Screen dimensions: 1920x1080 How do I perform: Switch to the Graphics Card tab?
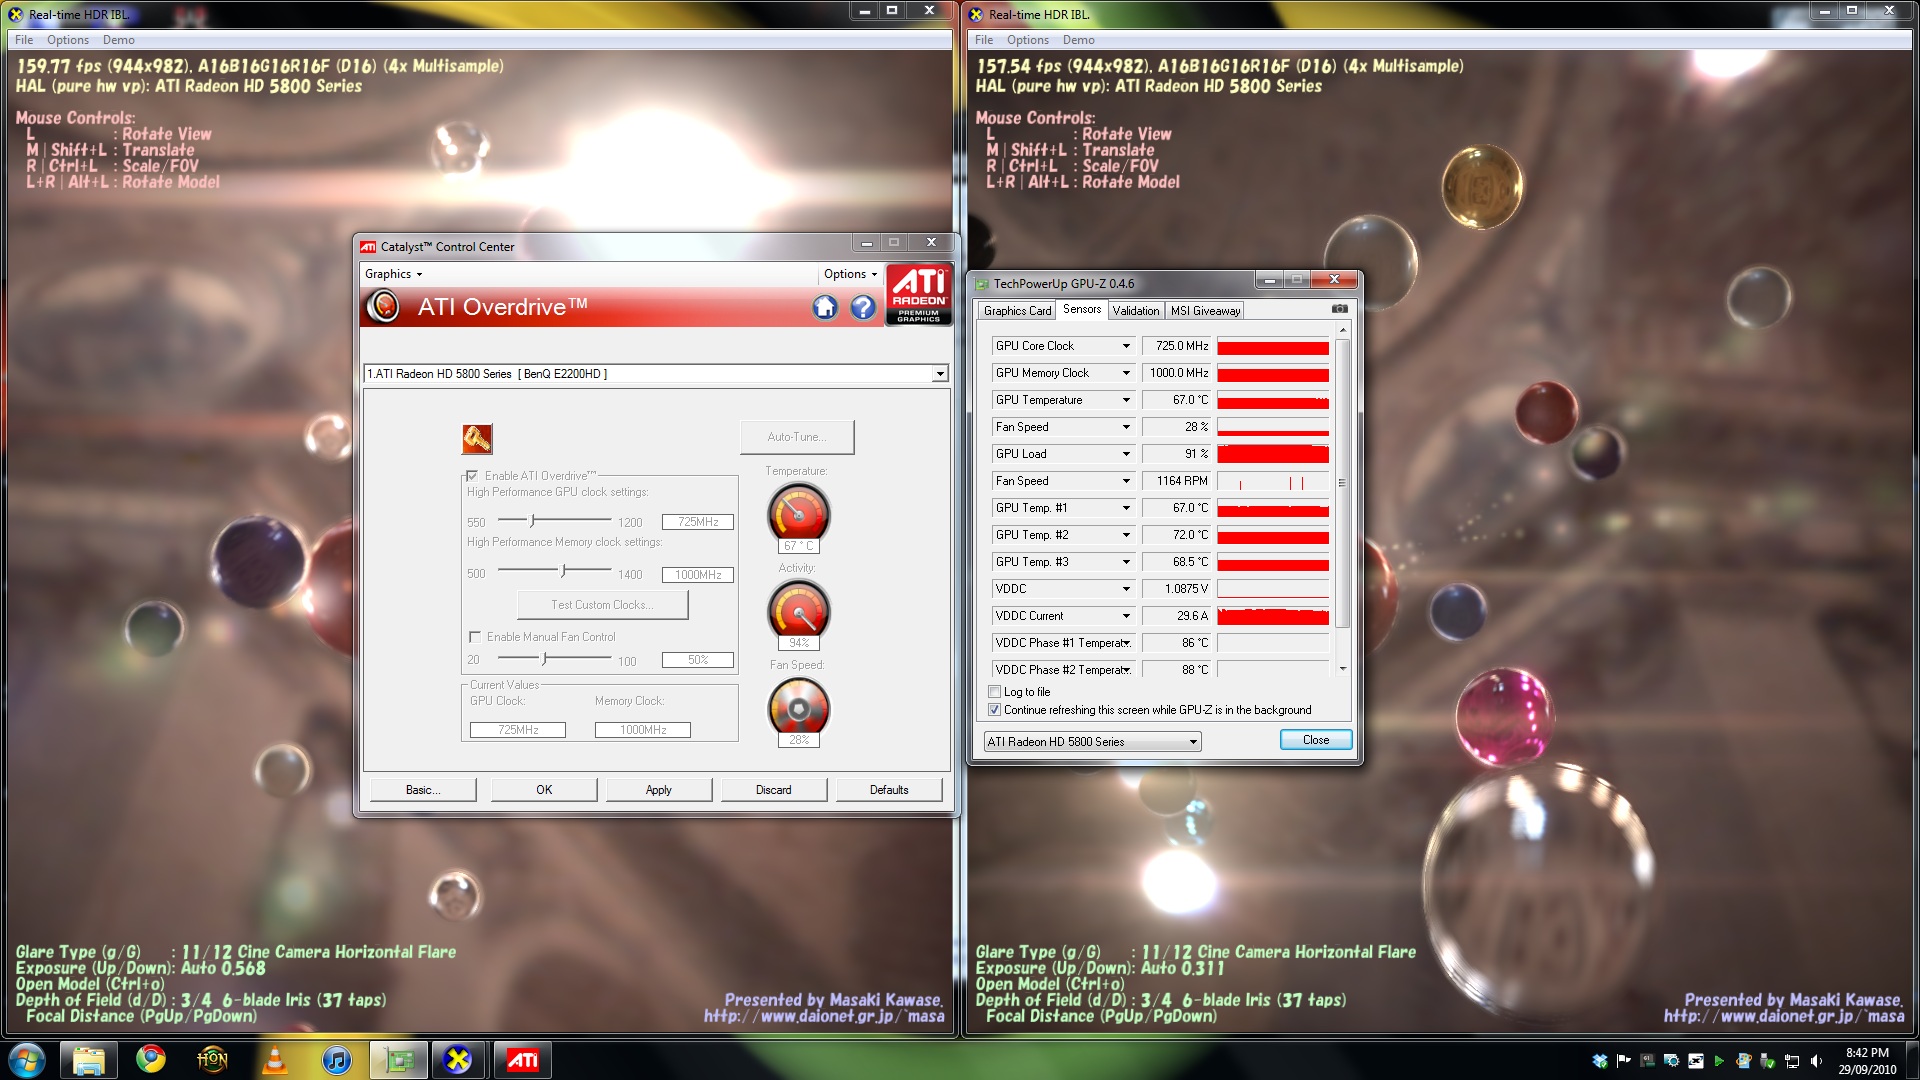click(1017, 311)
